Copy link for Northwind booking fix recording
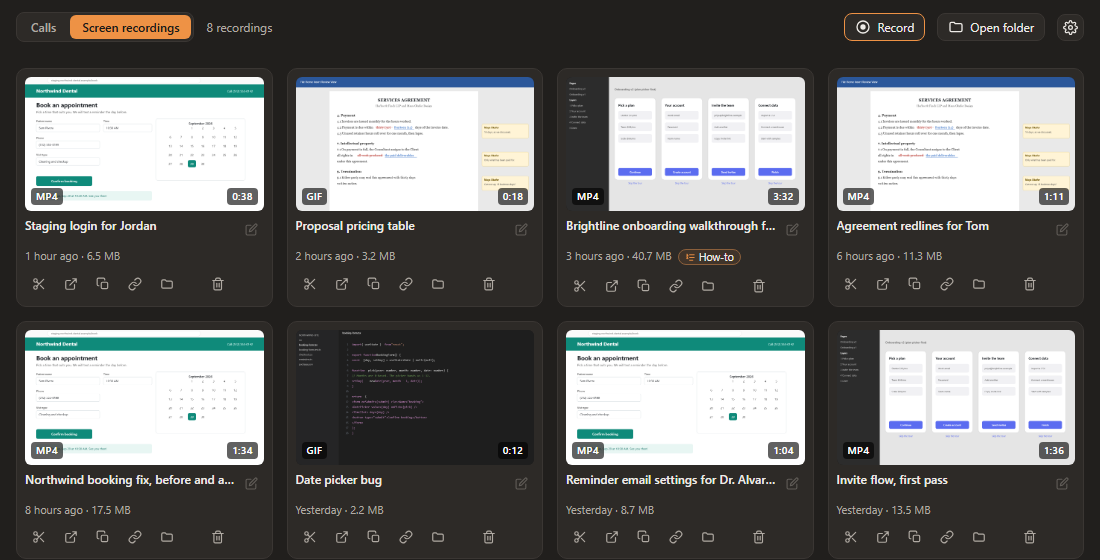The width and height of the screenshot is (1100, 560). (x=135, y=537)
